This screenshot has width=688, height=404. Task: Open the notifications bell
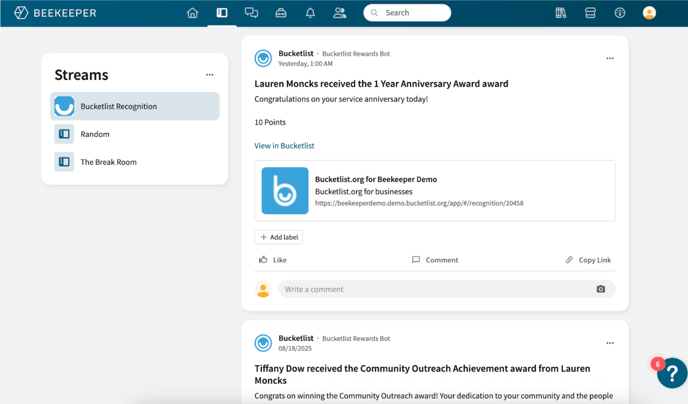310,13
